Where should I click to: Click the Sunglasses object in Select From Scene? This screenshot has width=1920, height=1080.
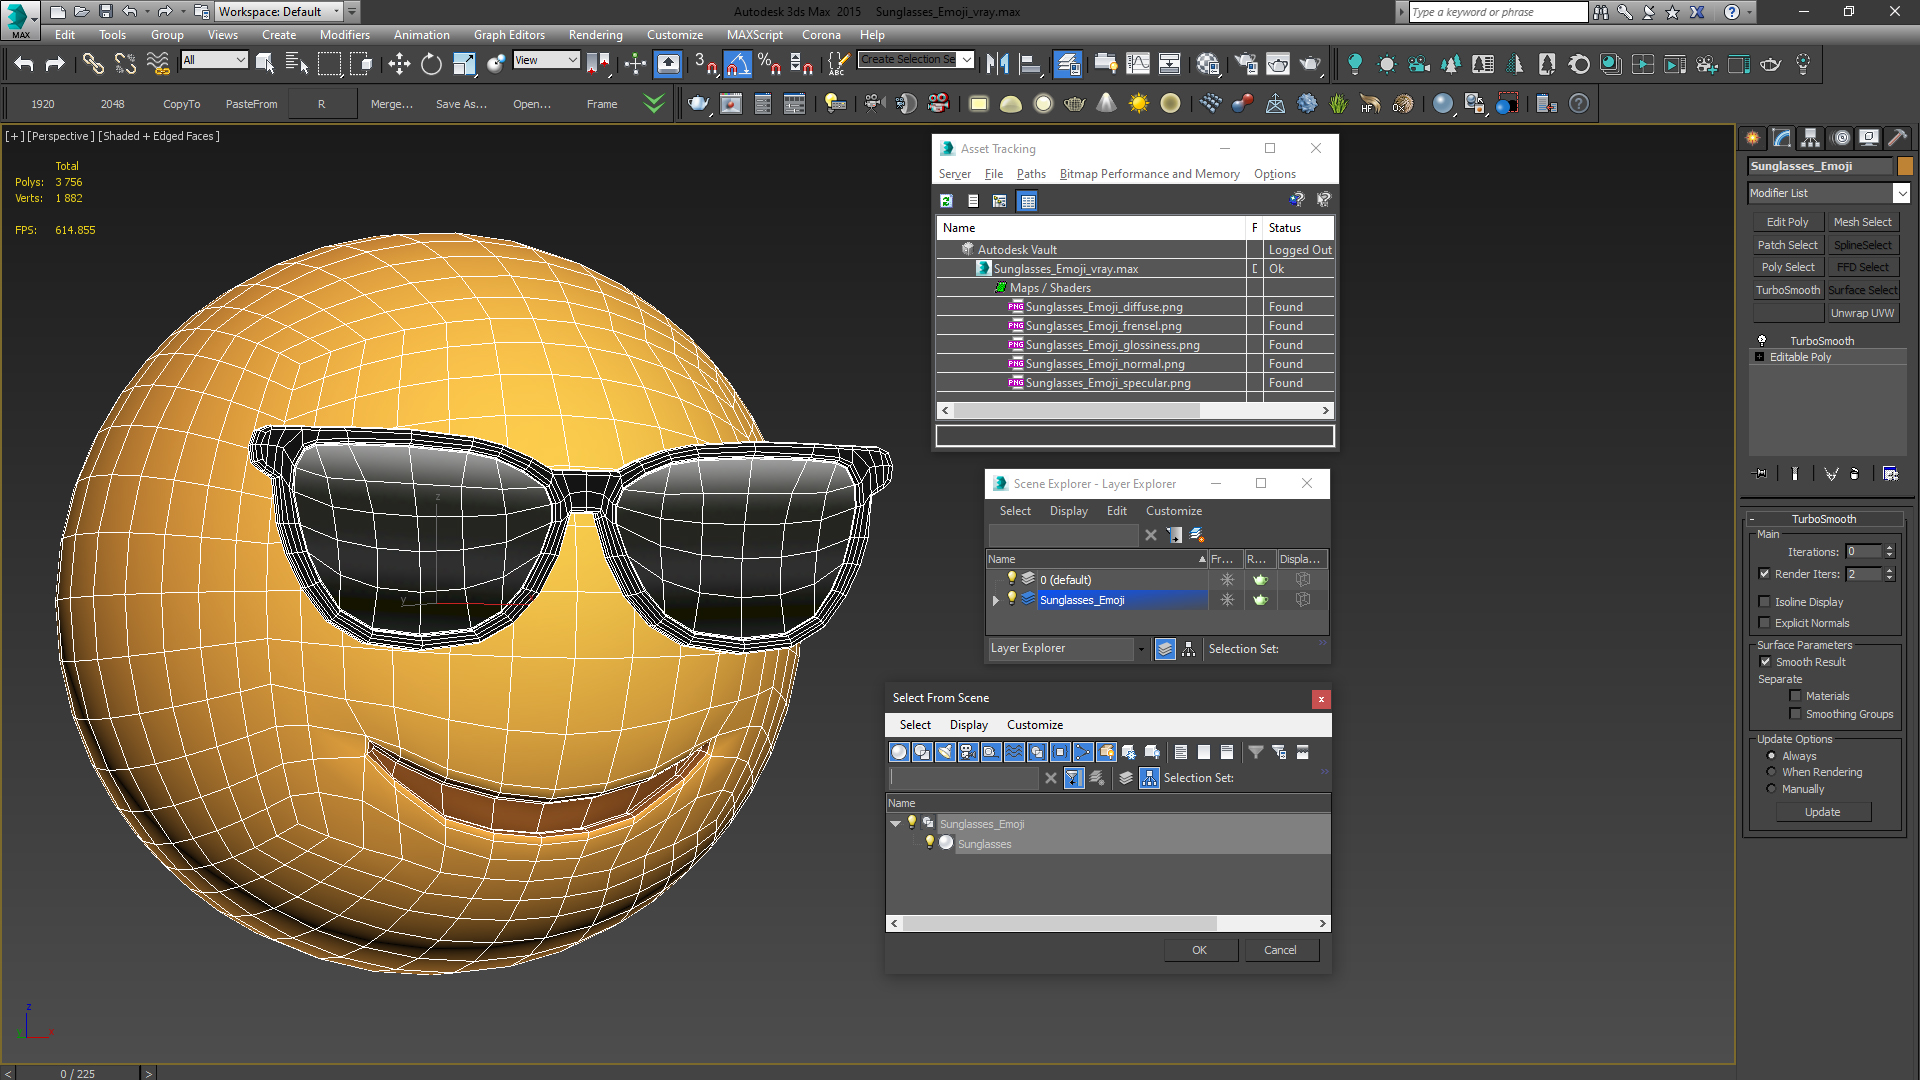984,844
